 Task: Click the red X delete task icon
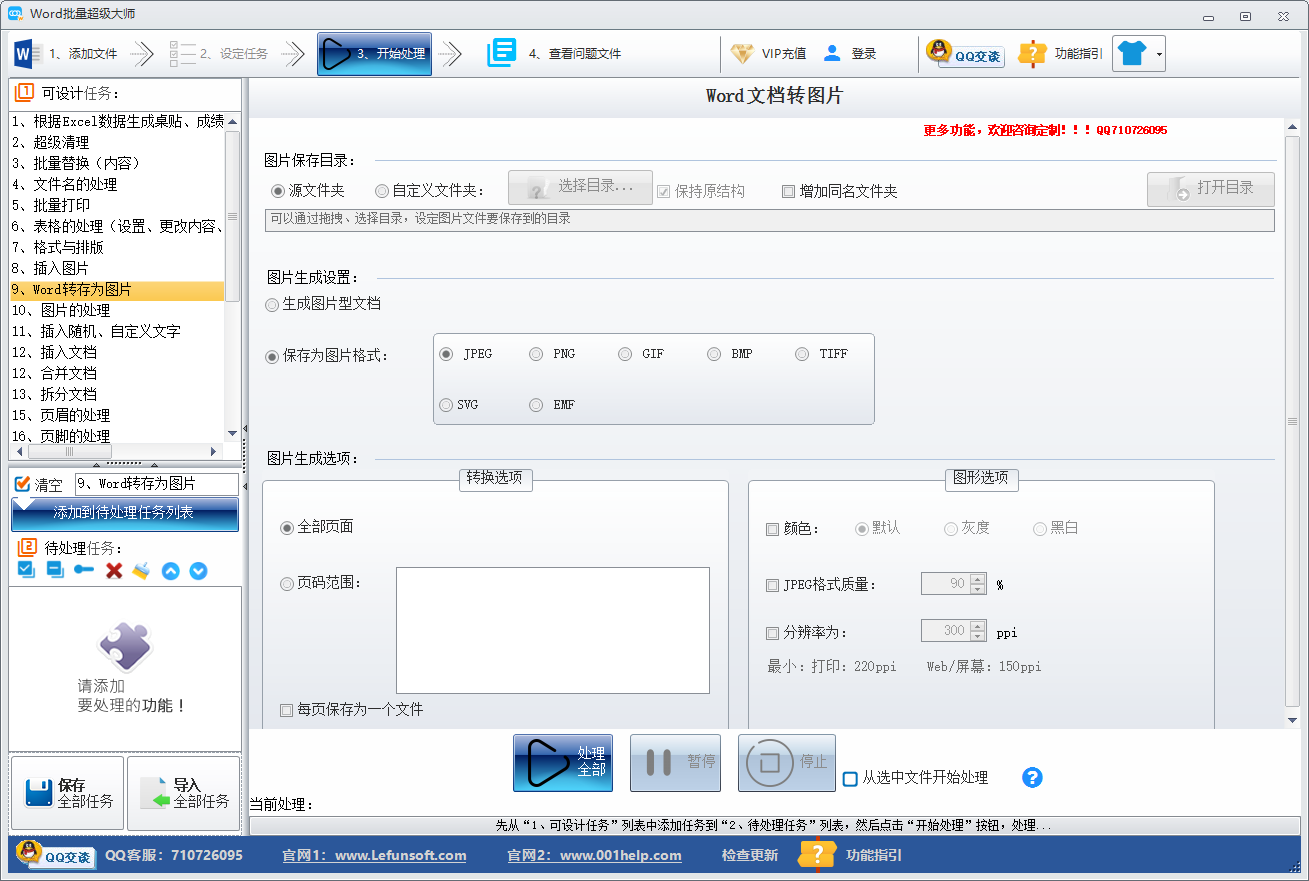point(114,571)
